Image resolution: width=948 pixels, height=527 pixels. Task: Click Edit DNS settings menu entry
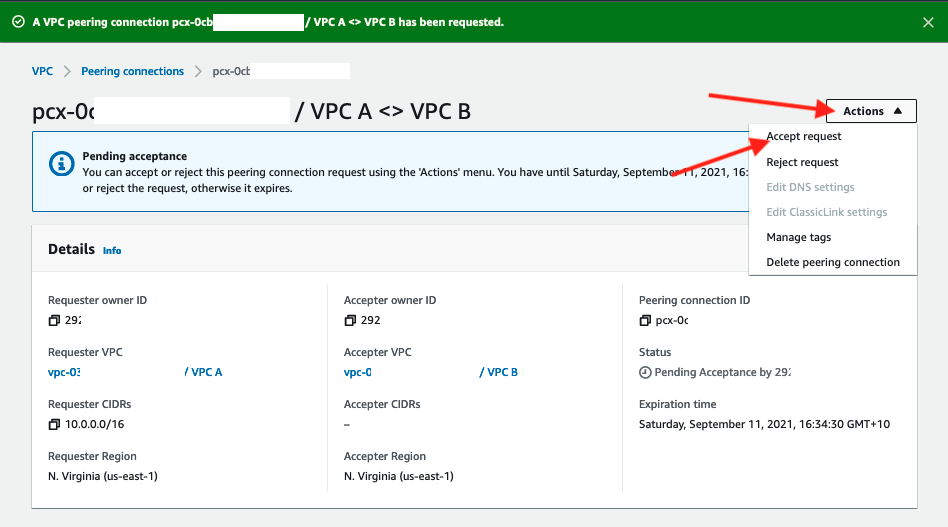(810, 187)
